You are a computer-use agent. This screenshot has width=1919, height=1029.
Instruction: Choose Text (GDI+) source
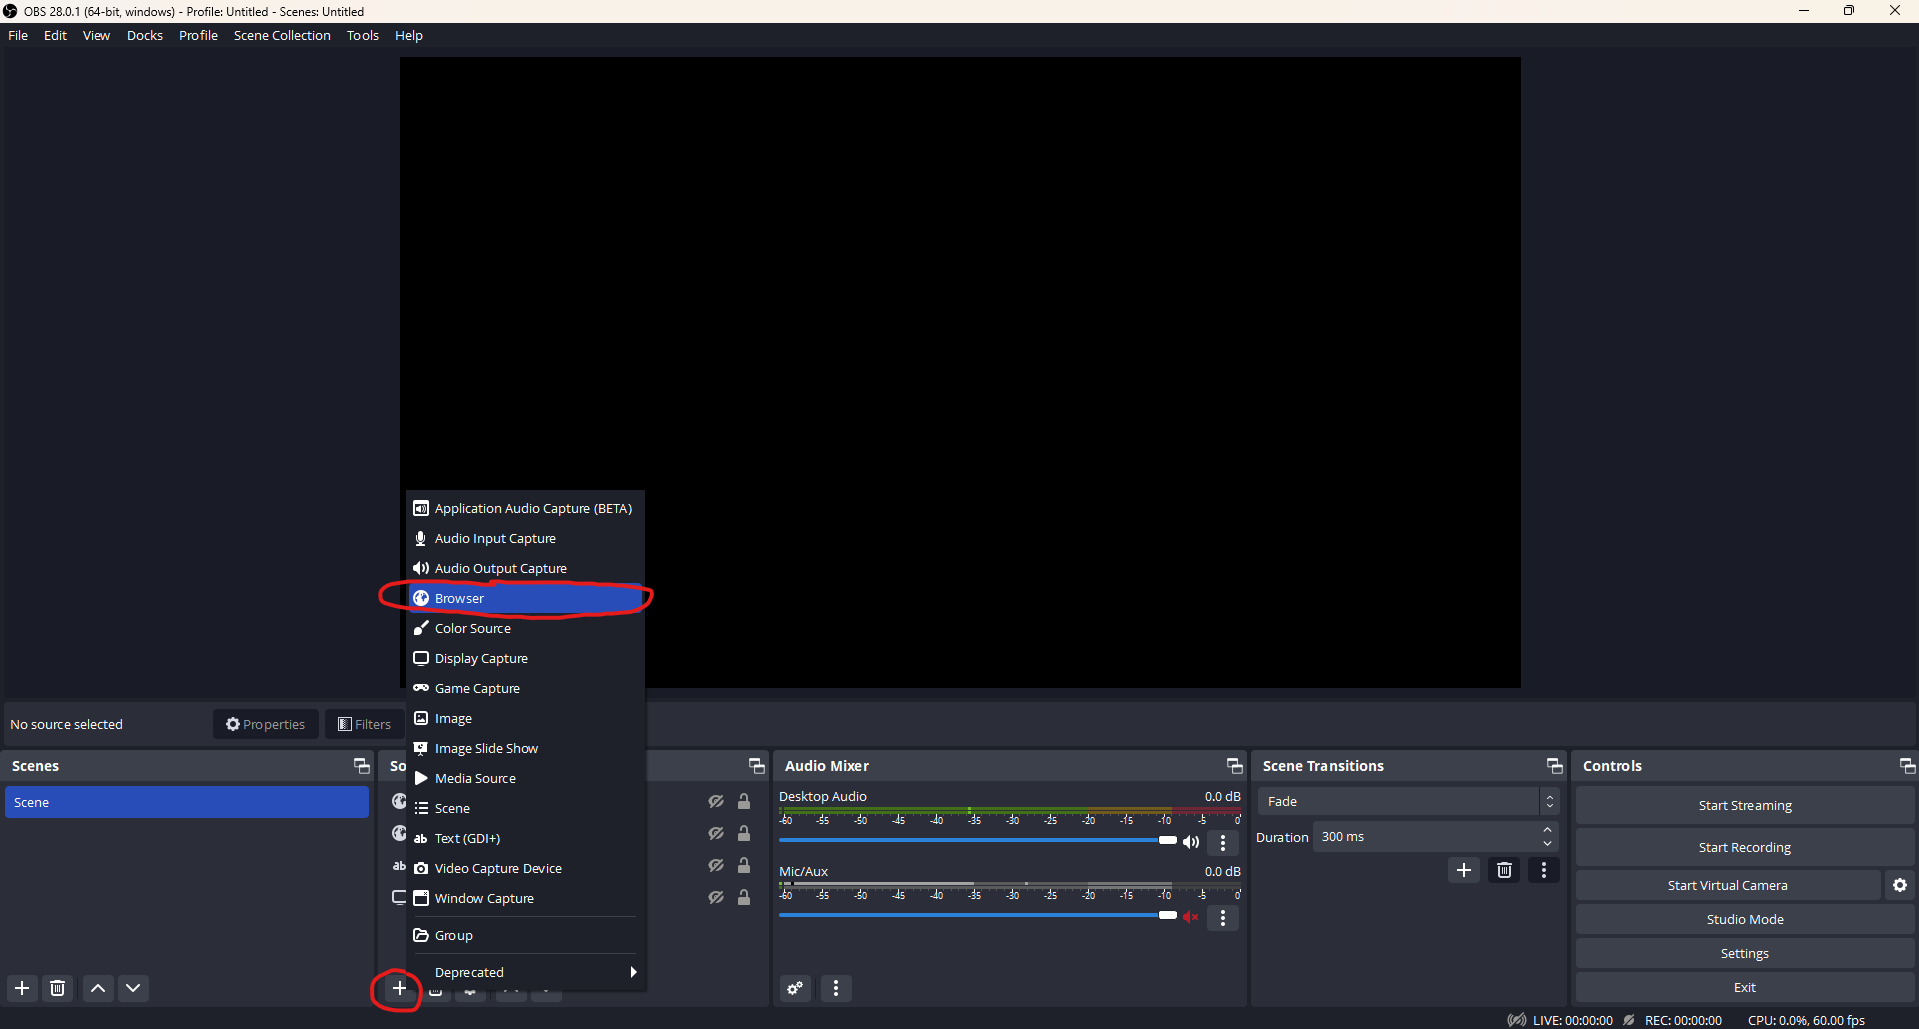coord(524,838)
